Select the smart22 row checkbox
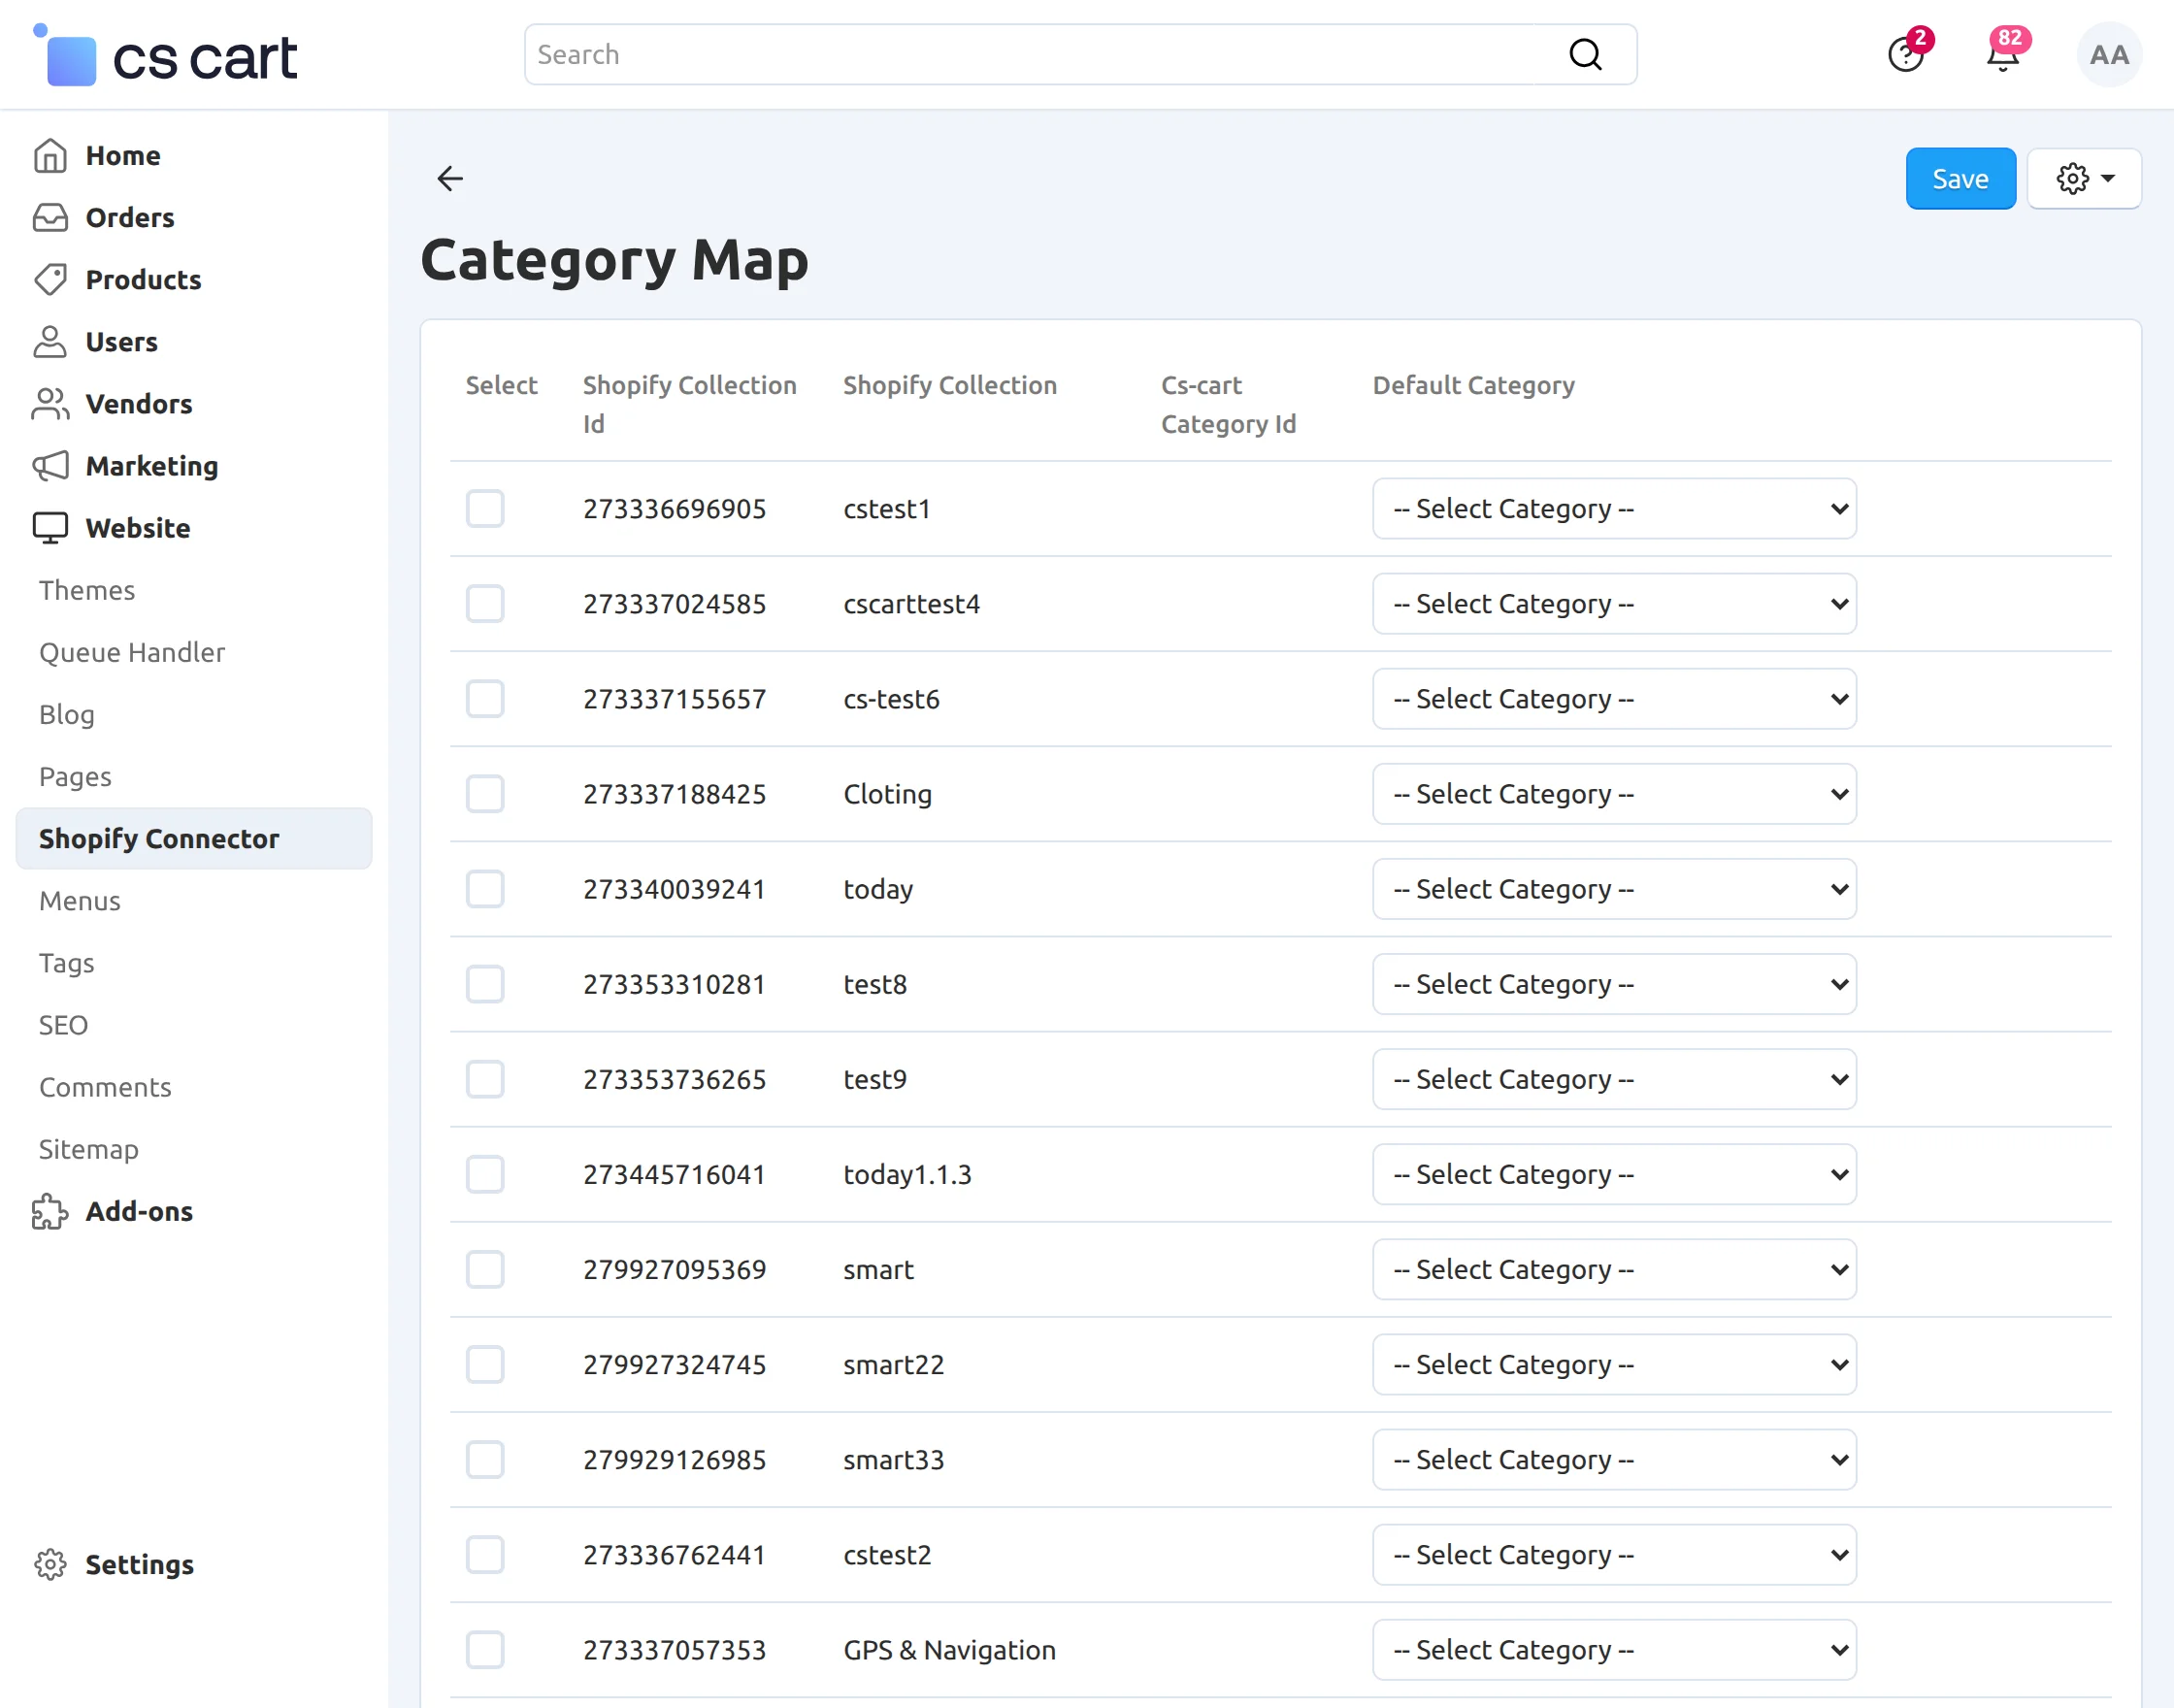This screenshot has height=1708, width=2174. pyautogui.click(x=485, y=1365)
